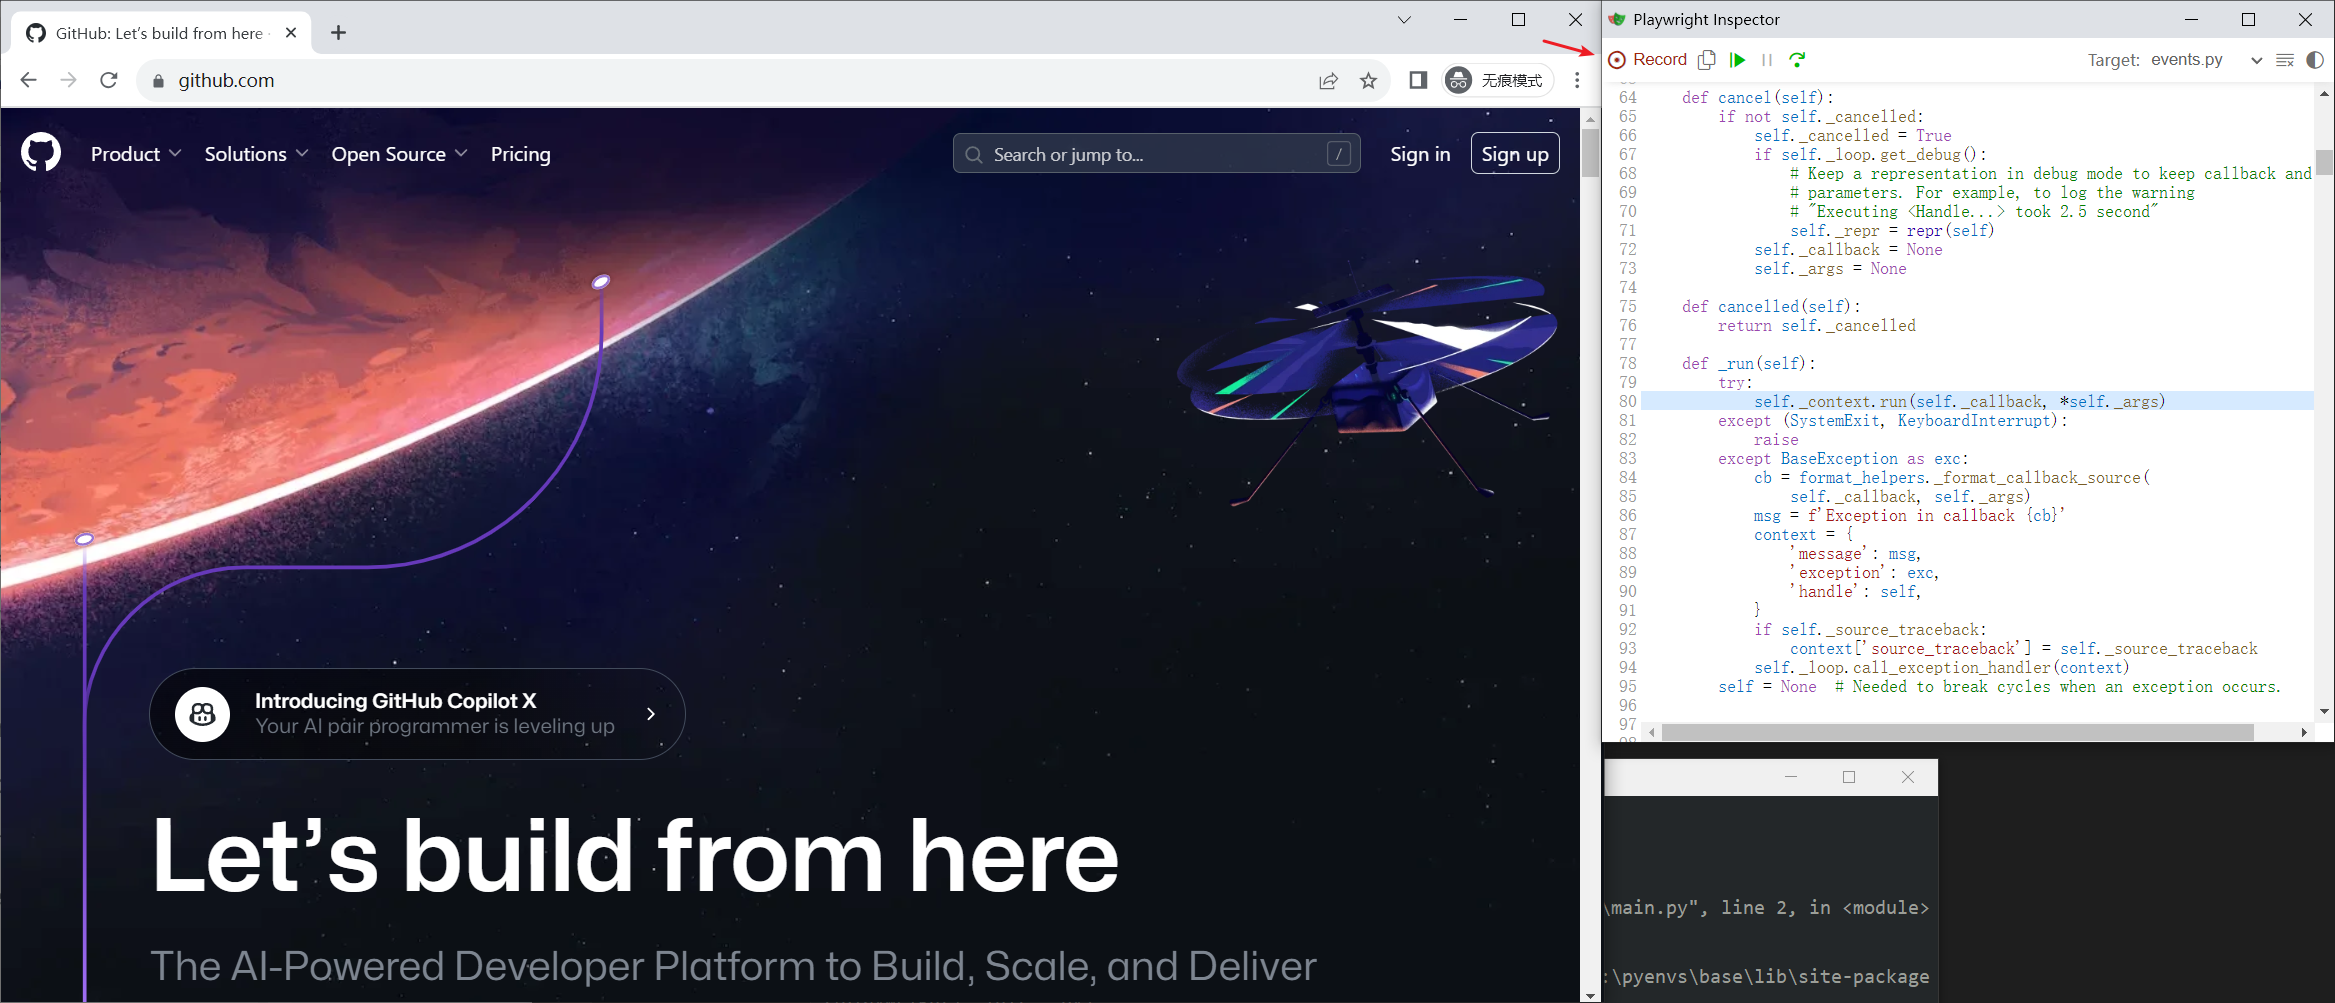Click the site lock icon in address bar
This screenshot has width=2335, height=1003.
coord(158,81)
